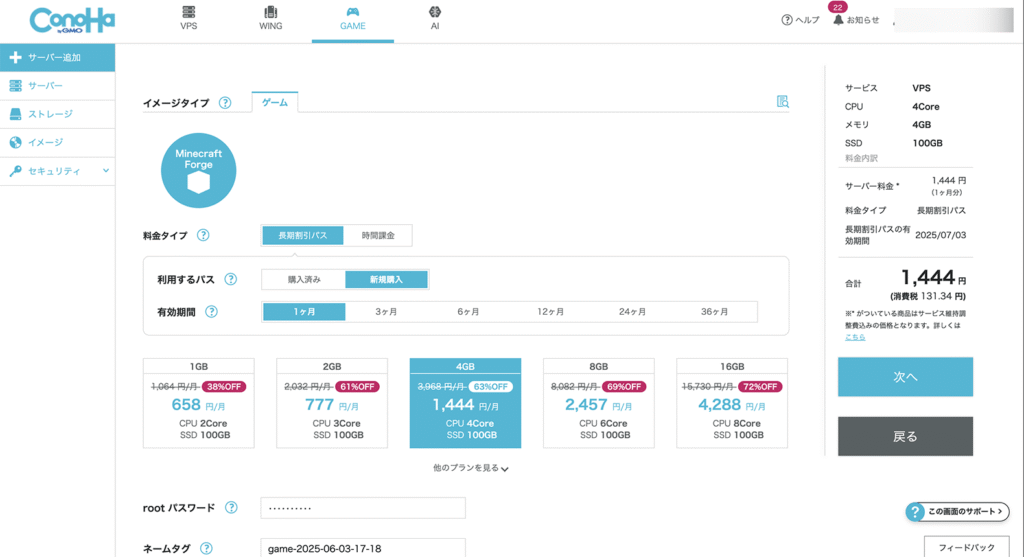1024x557 pixels.
Task: Click the VPS server icon
Action: [189, 12]
